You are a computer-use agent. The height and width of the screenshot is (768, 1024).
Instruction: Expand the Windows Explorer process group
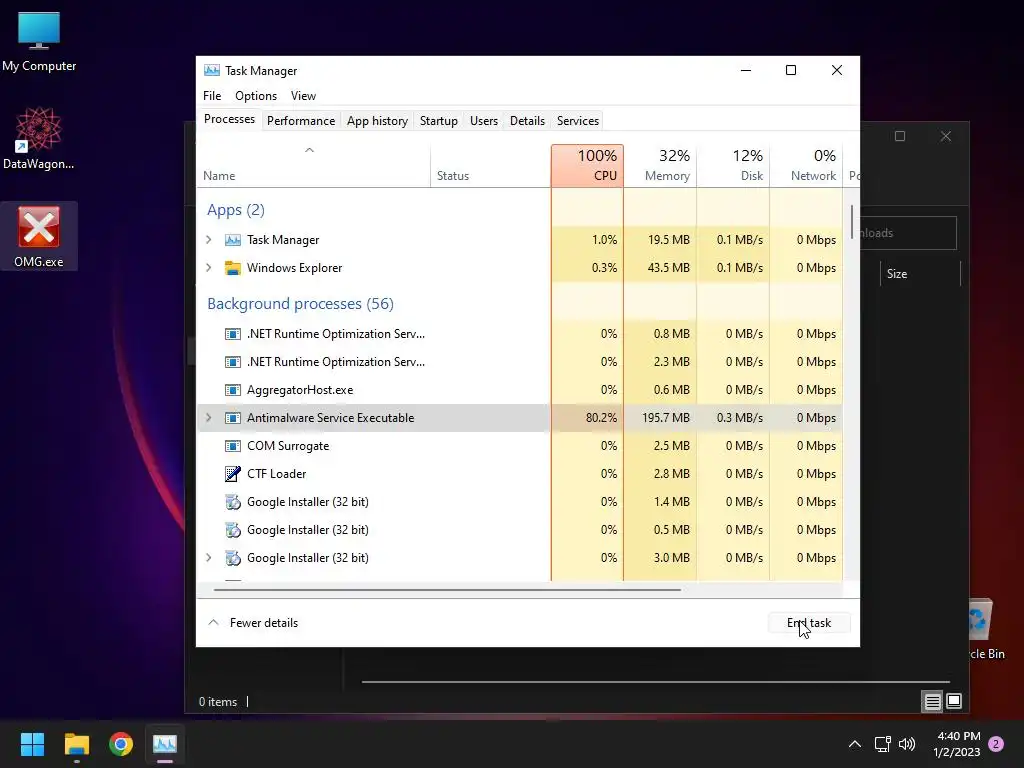tap(209, 268)
